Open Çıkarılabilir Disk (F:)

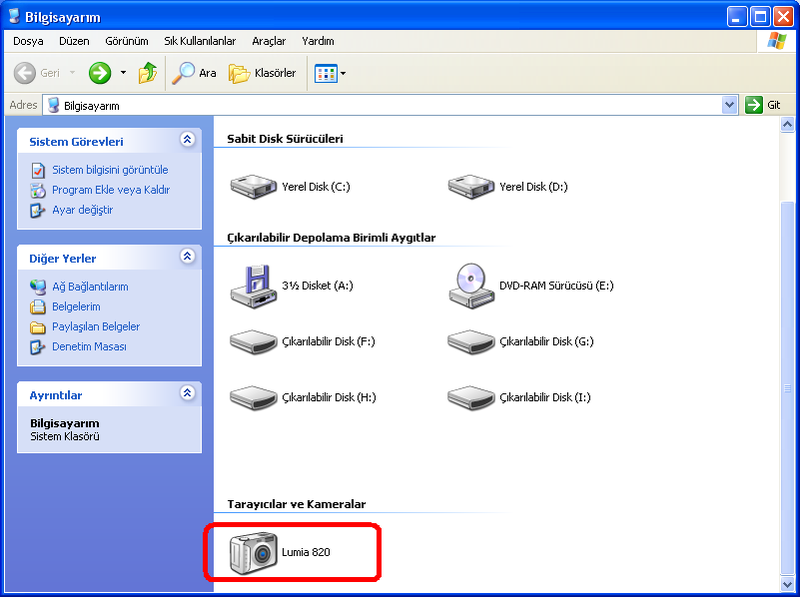click(x=254, y=342)
